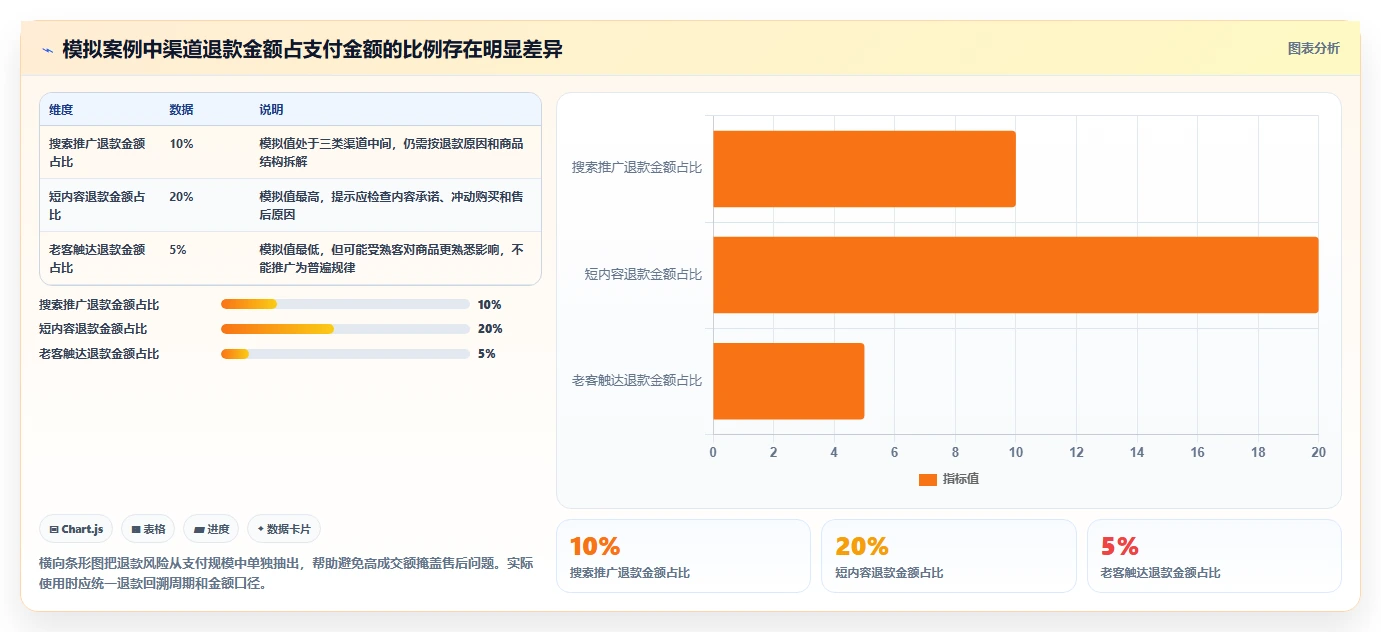Select the 进度 tag chip

point(211,529)
